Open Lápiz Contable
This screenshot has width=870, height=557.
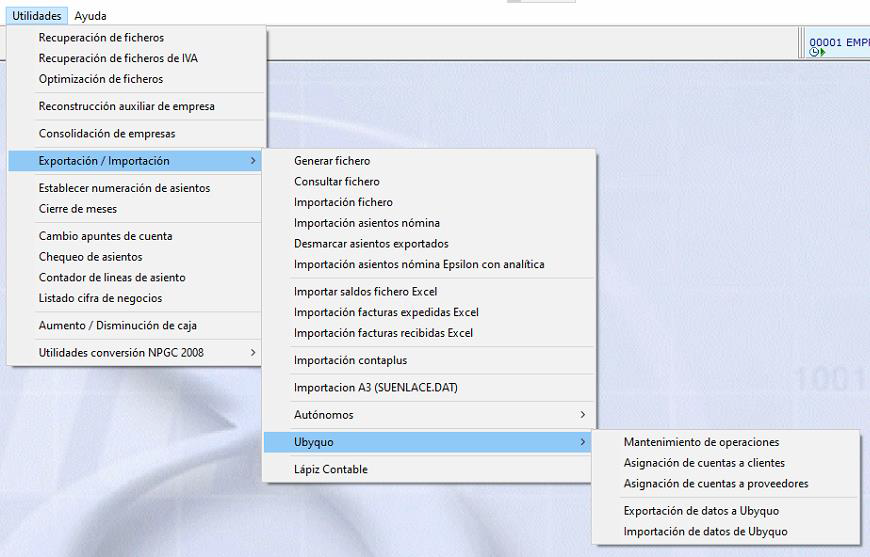[x=428, y=469]
